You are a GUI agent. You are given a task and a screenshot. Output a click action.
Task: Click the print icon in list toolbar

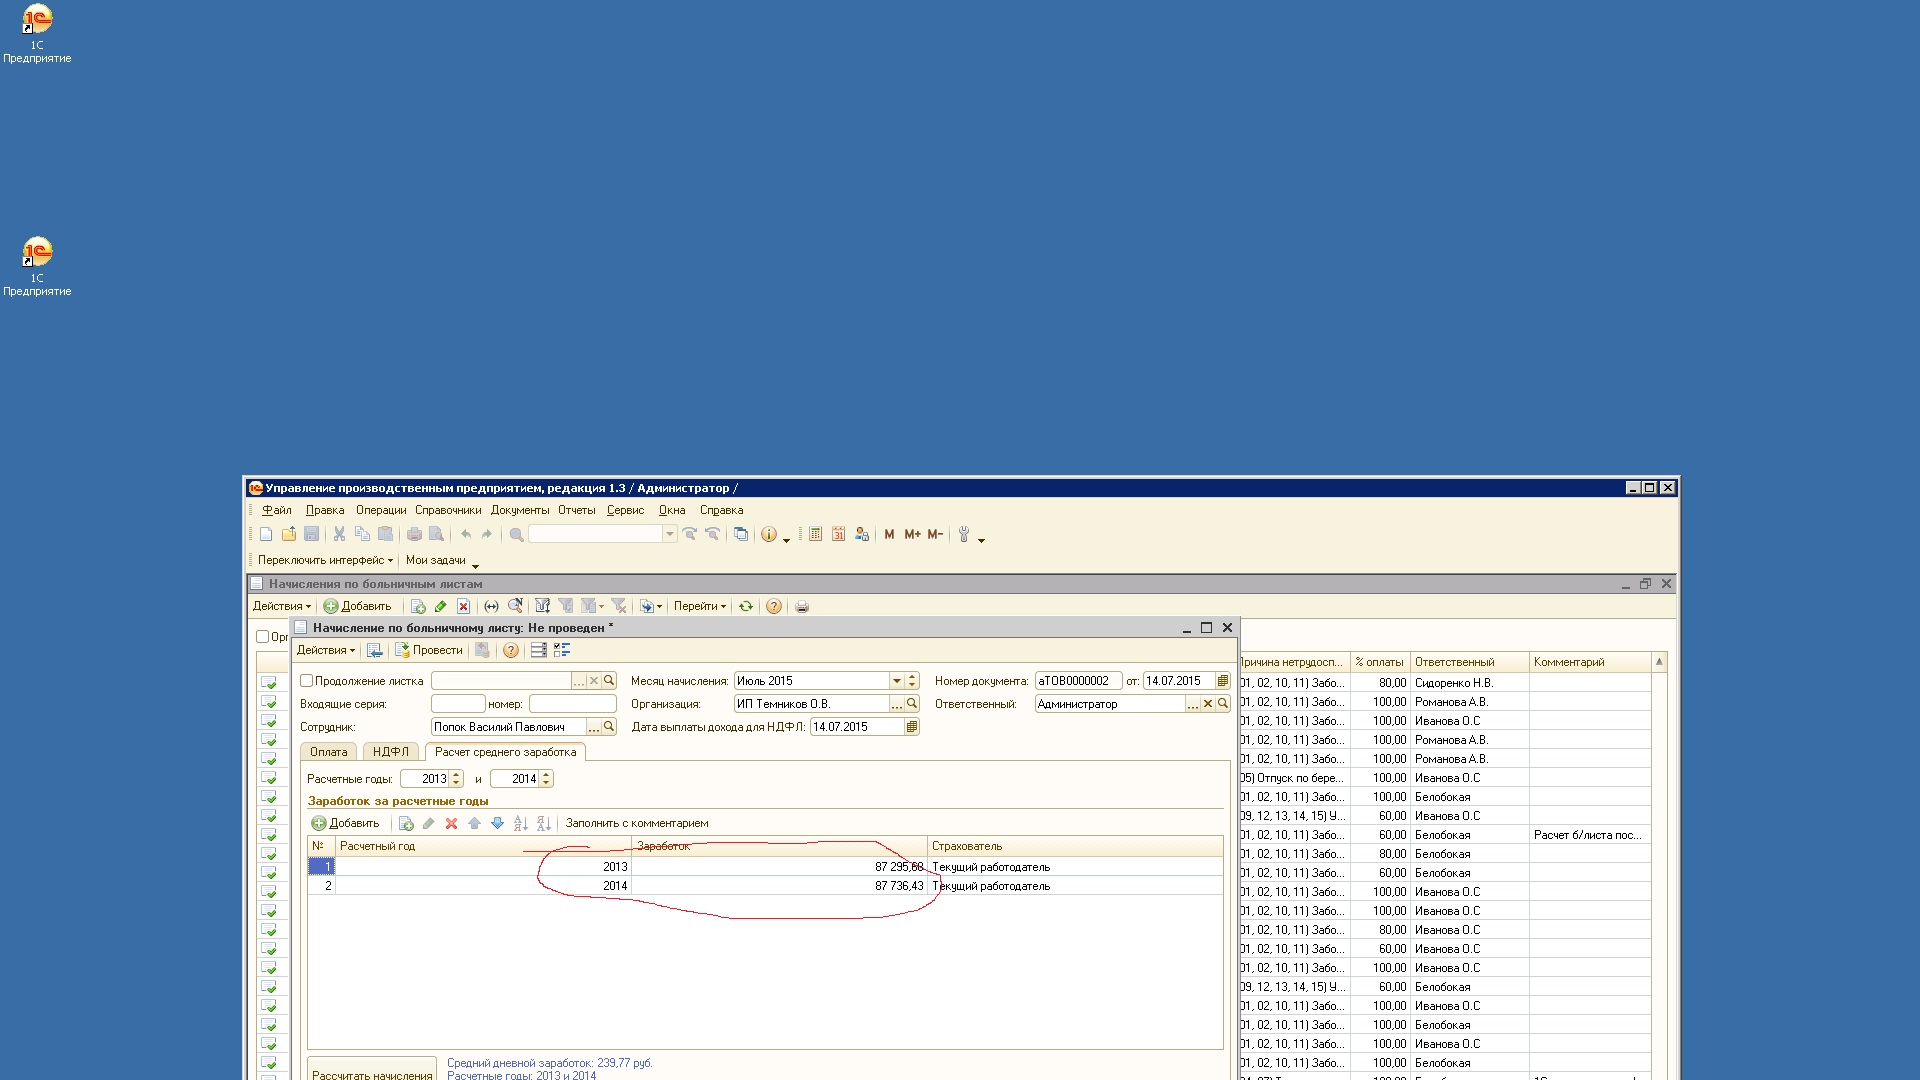tap(802, 607)
